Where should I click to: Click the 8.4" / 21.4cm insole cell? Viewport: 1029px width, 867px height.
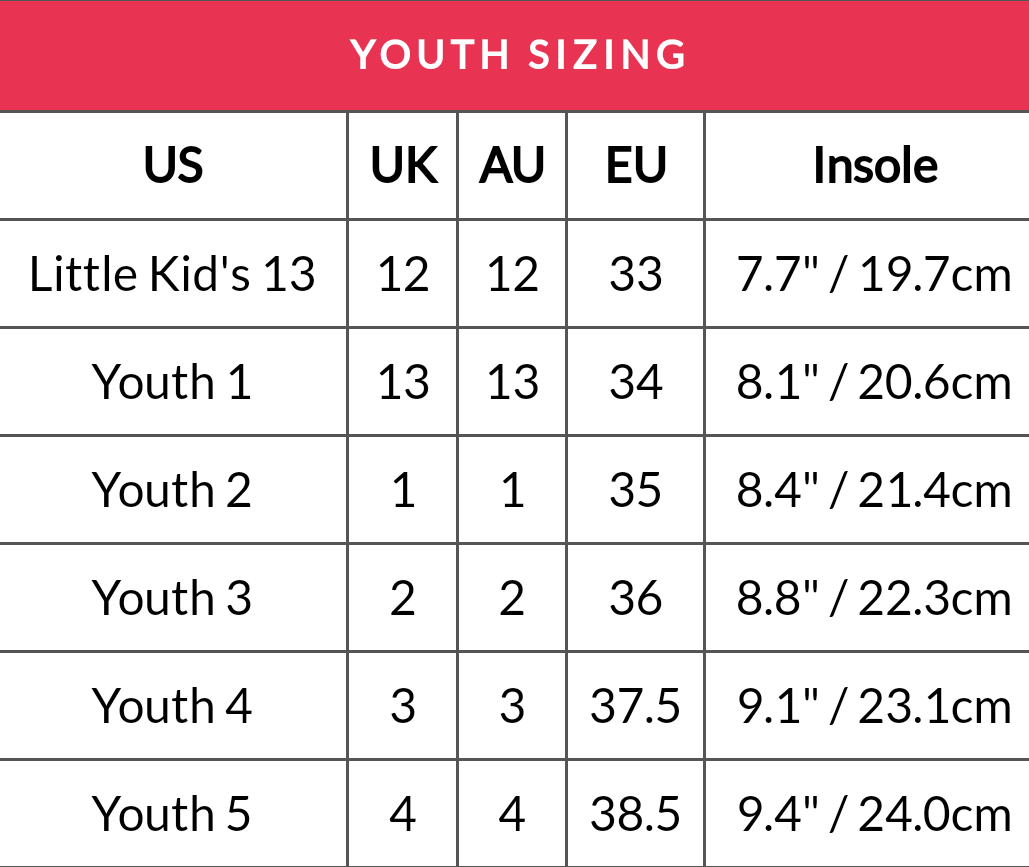(x=874, y=490)
